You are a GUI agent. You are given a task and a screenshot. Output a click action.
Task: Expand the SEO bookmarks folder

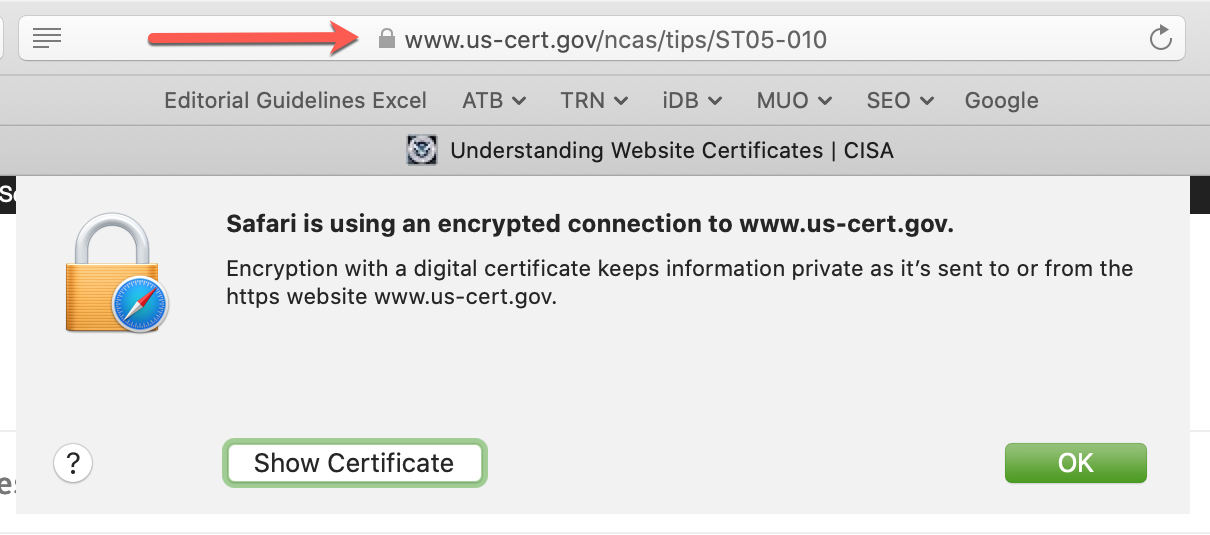coord(900,101)
